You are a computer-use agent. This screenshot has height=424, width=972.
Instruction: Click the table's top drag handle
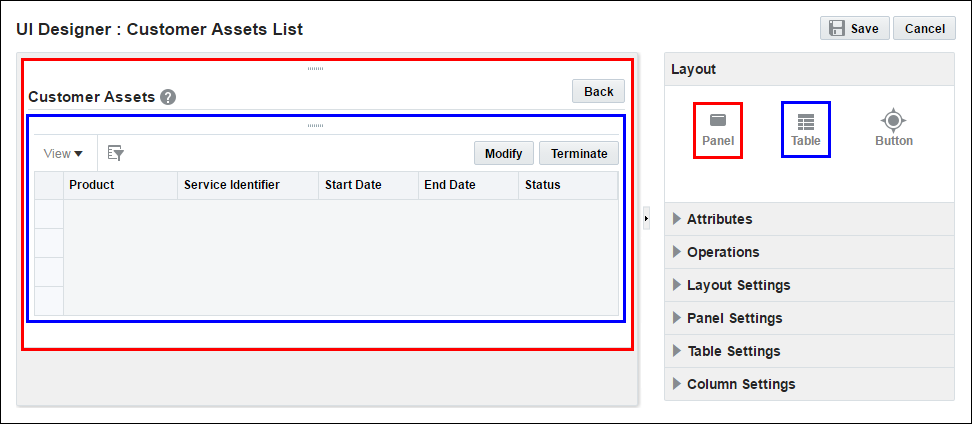(x=315, y=125)
